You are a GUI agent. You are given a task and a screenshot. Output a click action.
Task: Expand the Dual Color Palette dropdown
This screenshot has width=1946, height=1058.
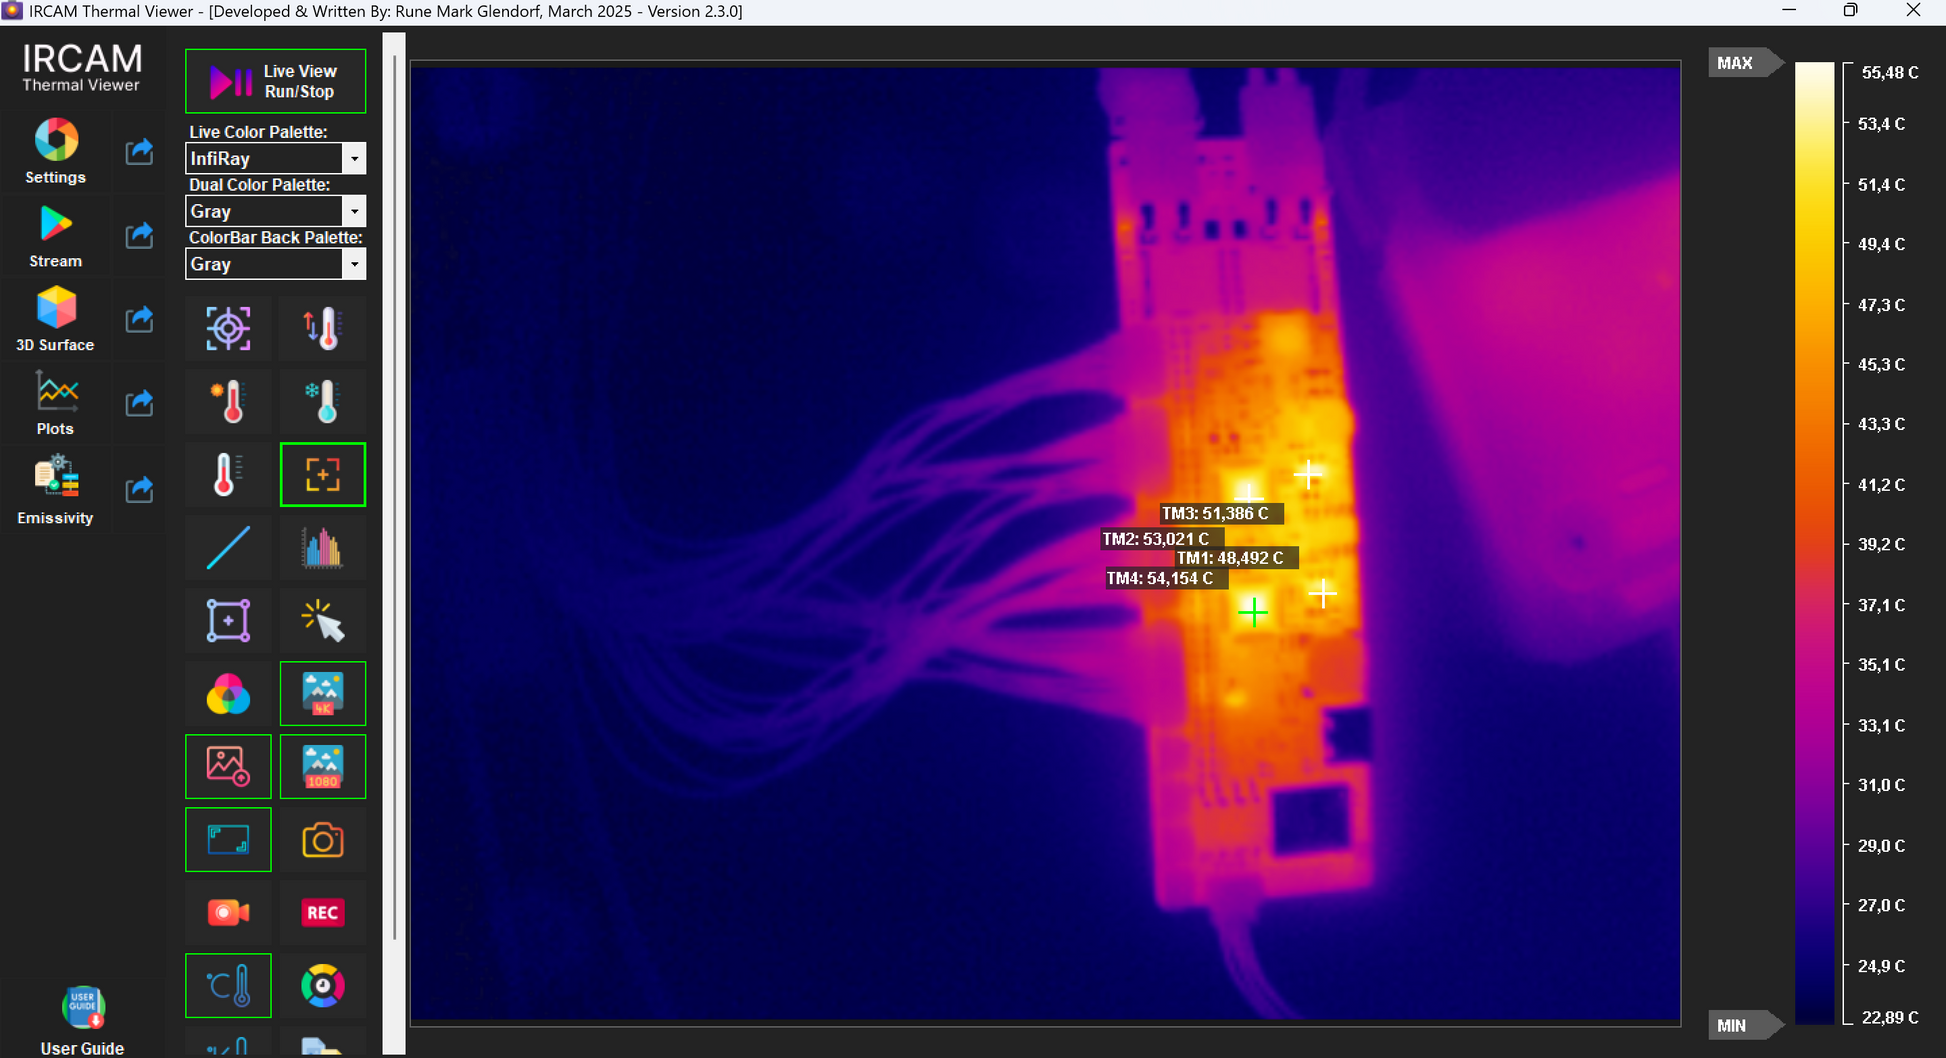click(x=354, y=212)
